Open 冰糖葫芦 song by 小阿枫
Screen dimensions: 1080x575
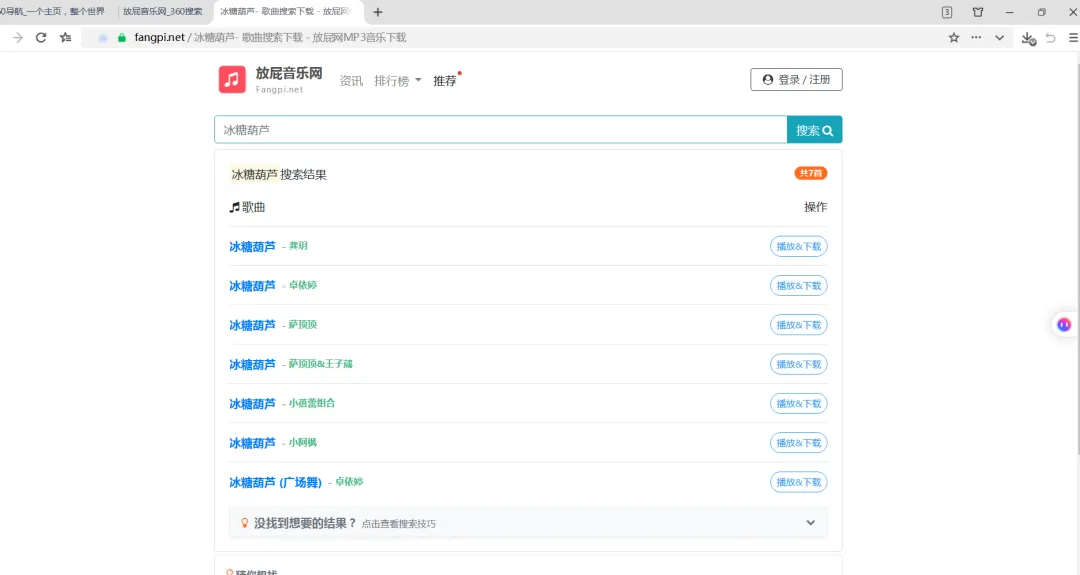tap(252, 443)
